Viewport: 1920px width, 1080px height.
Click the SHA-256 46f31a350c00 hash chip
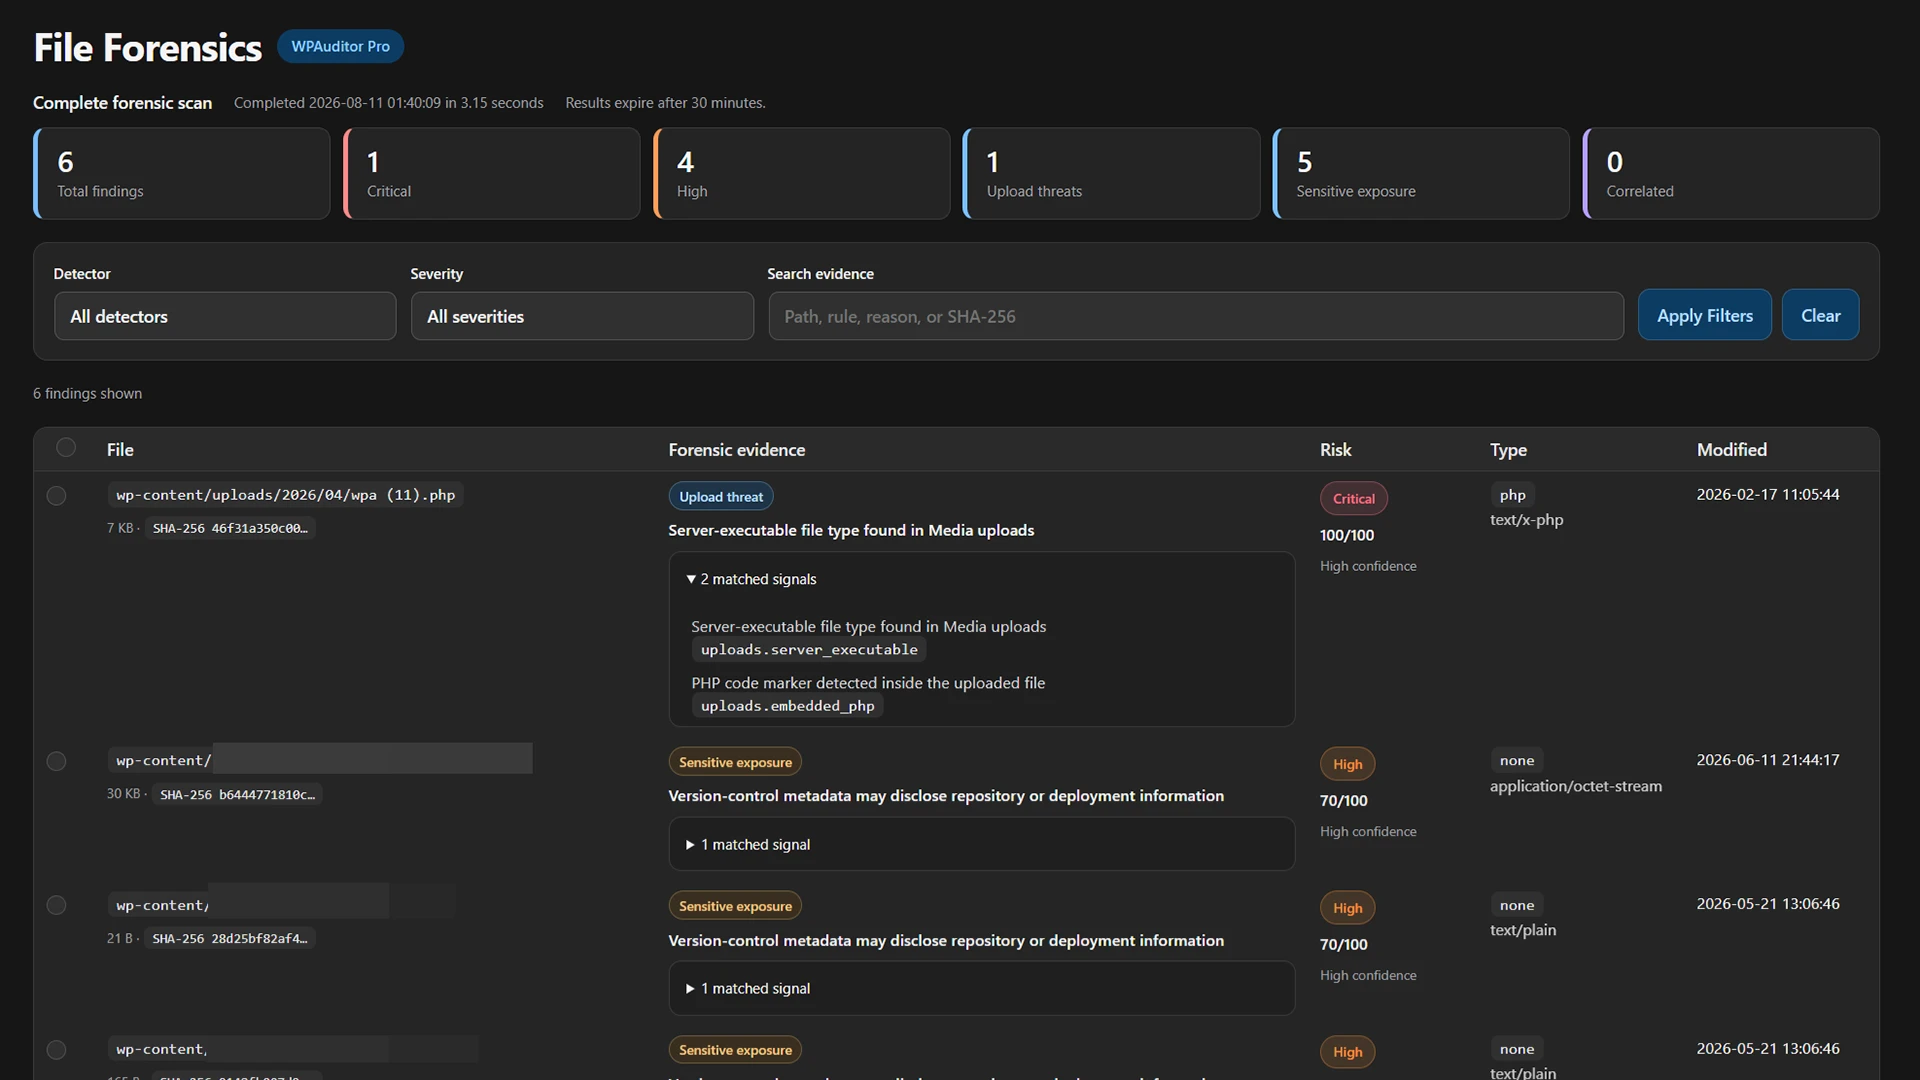(230, 528)
